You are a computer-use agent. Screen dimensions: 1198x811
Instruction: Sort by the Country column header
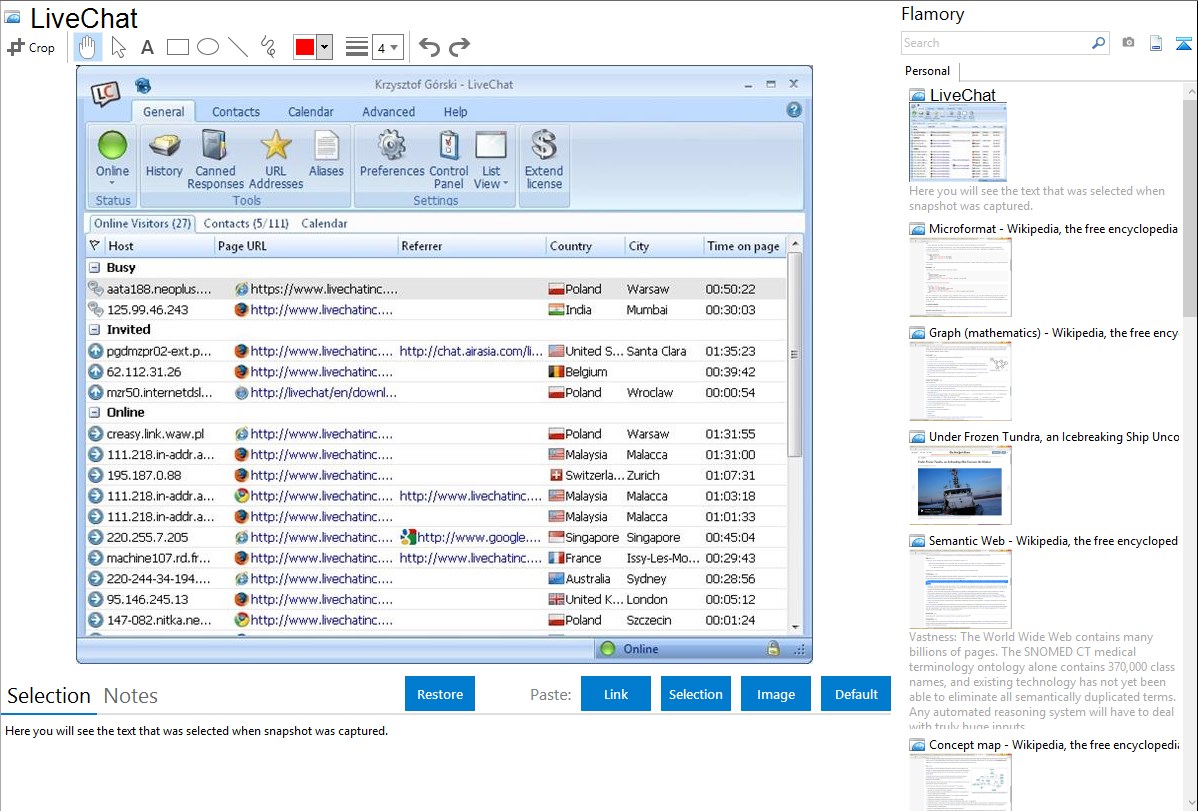(571, 245)
